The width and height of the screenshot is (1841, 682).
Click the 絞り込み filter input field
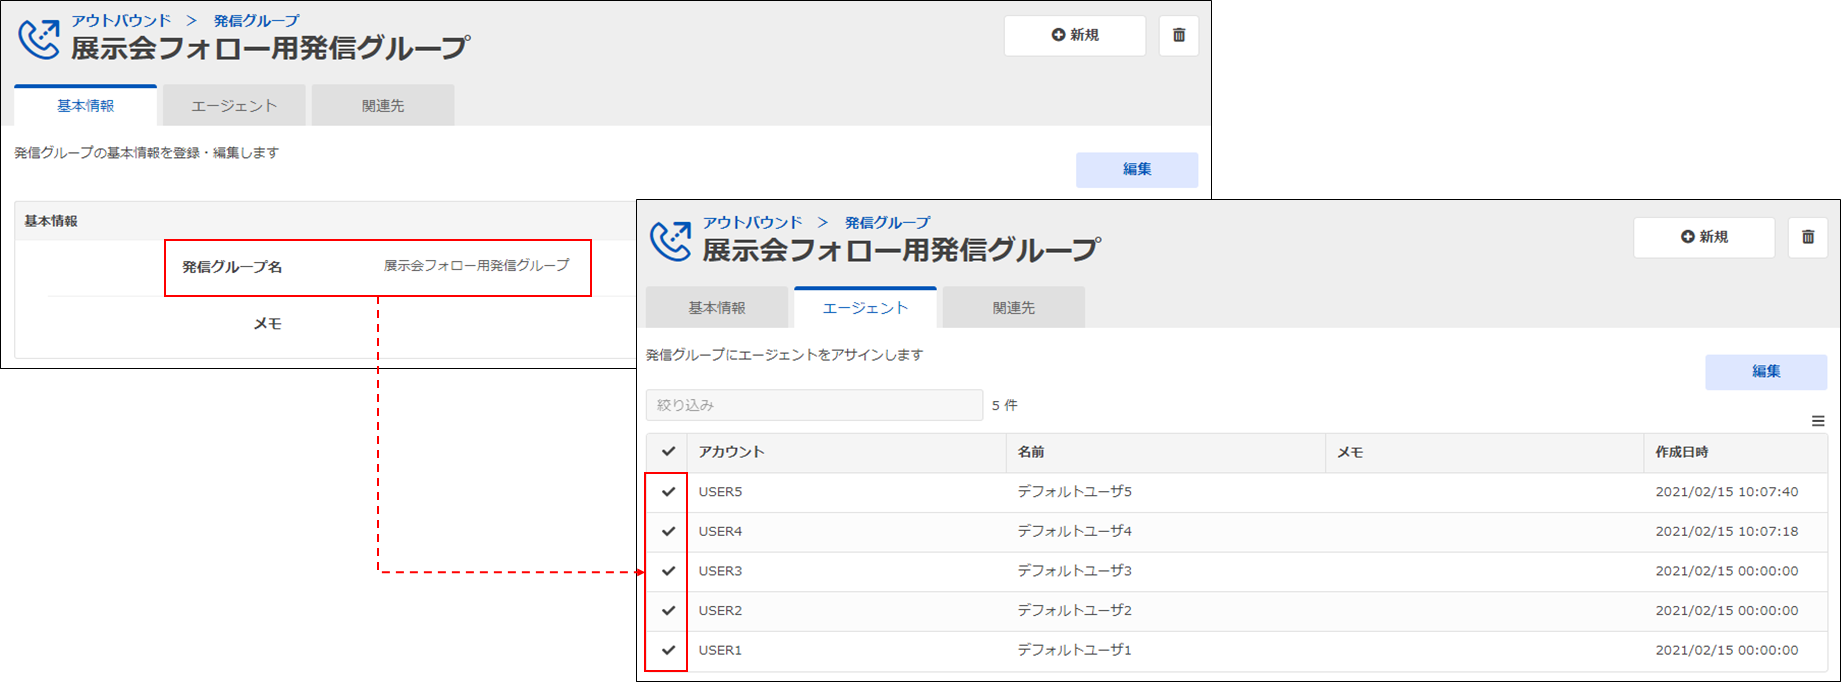(x=814, y=405)
